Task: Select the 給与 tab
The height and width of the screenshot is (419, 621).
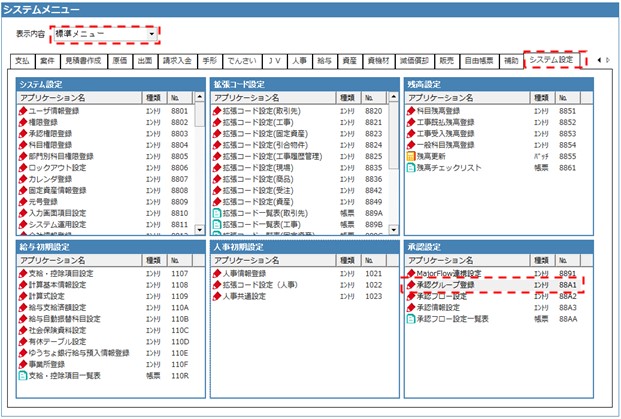Action: click(322, 61)
